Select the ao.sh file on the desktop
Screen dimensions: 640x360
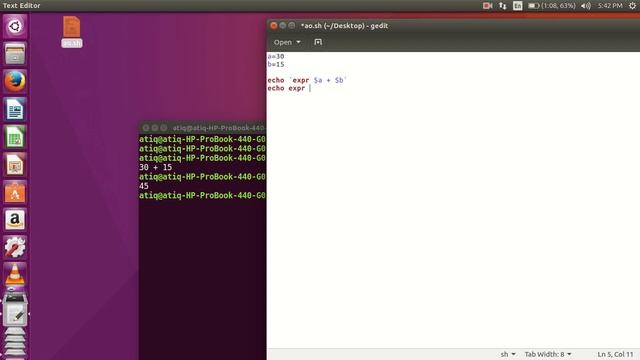pyautogui.click(x=72, y=31)
